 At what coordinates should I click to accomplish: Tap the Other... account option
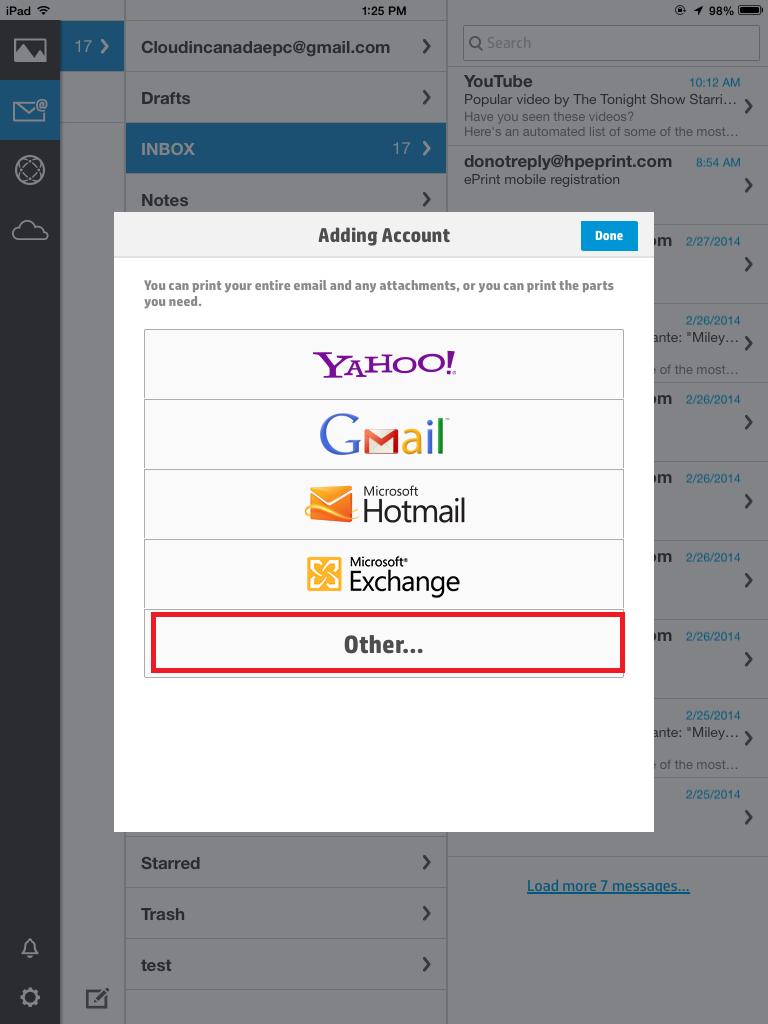point(386,644)
